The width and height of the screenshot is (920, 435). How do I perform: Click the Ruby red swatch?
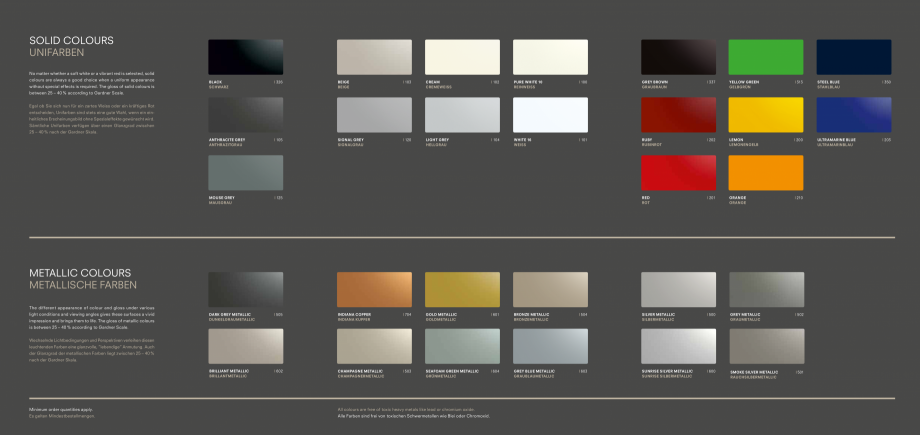pyautogui.click(x=678, y=114)
